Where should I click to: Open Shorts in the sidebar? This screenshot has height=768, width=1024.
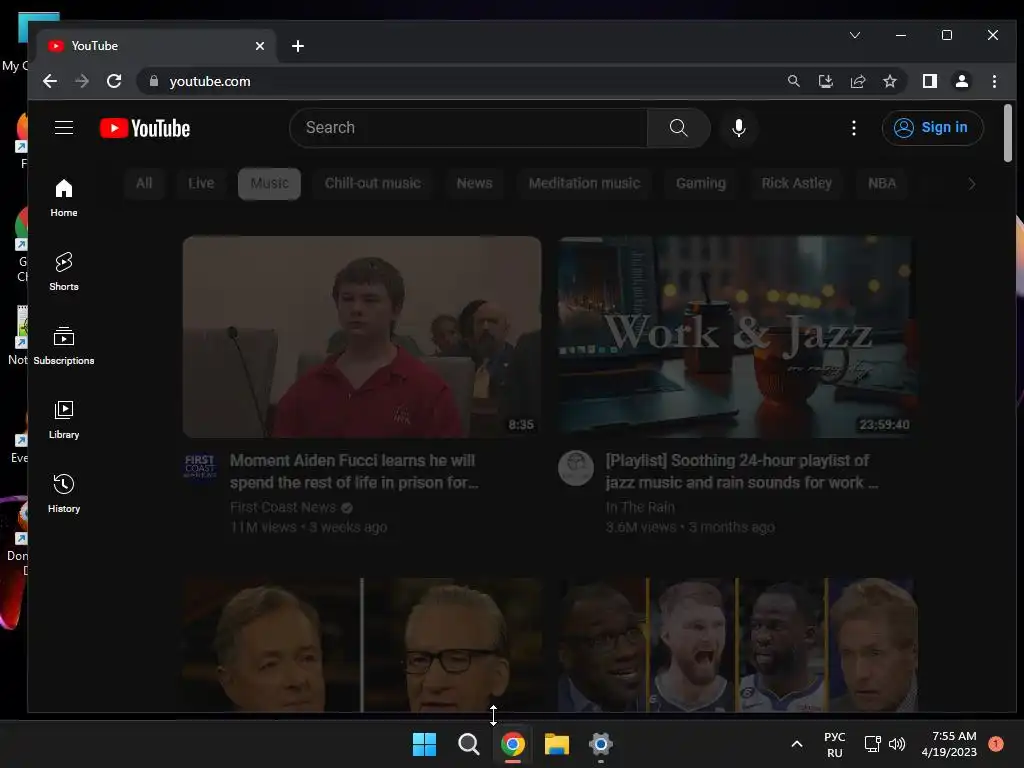63,272
